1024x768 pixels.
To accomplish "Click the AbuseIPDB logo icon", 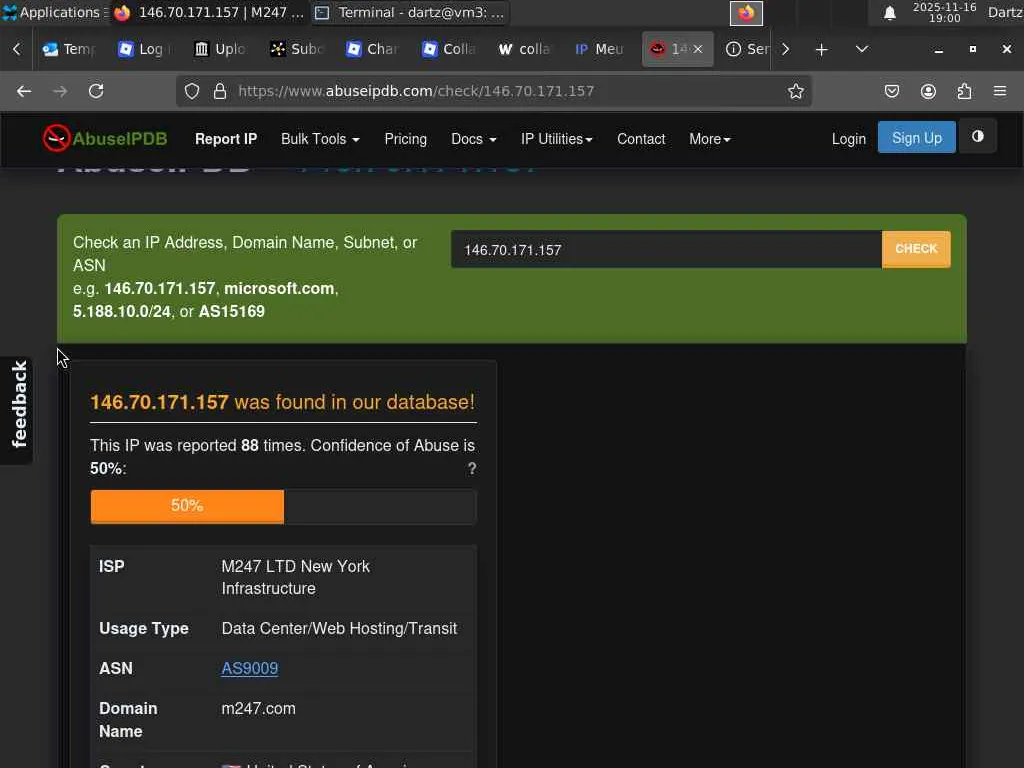I will point(56,138).
